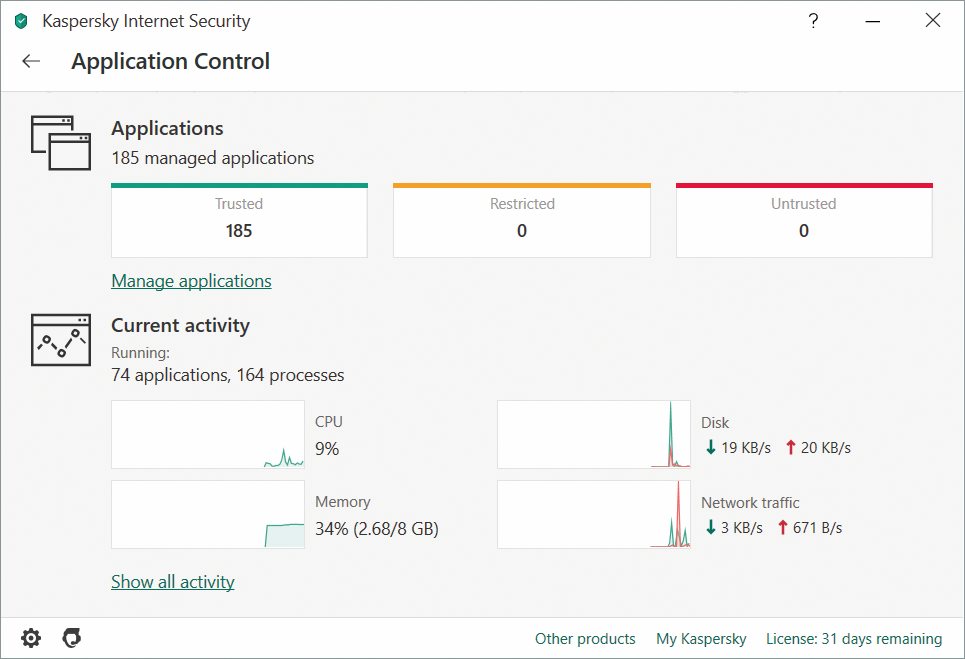Open the My Kaspersky link
The image size is (965, 659).
click(x=701, y=639)
